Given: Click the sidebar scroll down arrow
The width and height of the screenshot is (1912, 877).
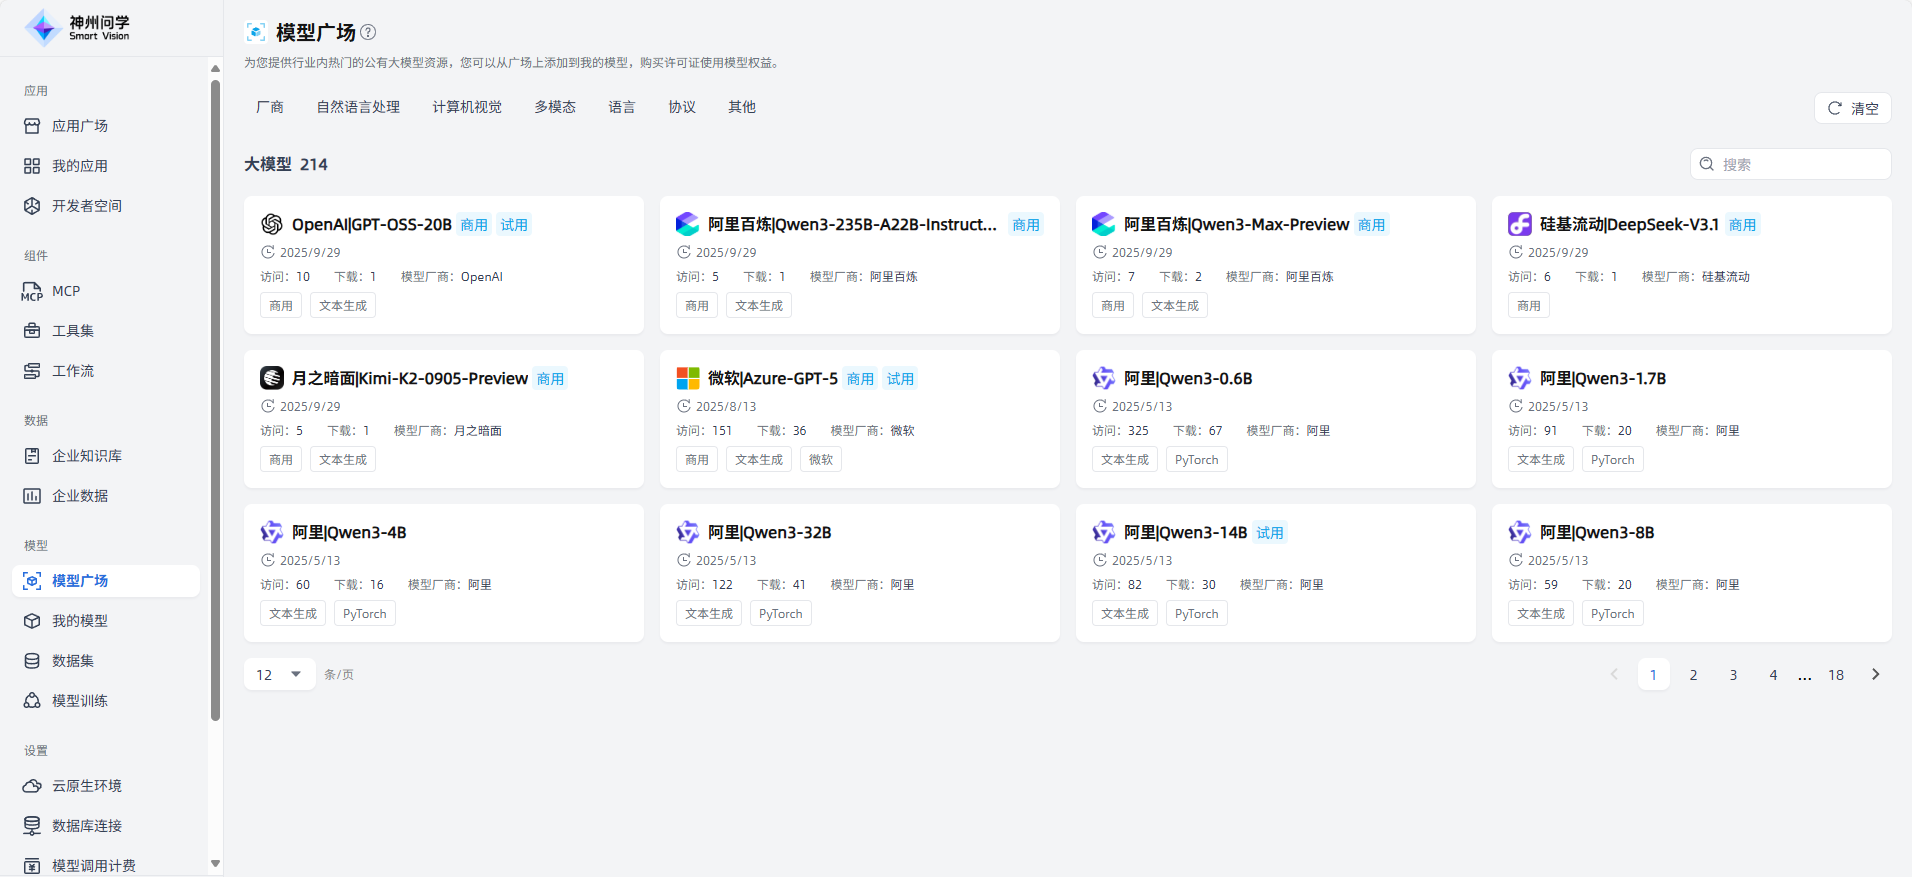Looking at the screenshot, I should [x=215, y=863].
